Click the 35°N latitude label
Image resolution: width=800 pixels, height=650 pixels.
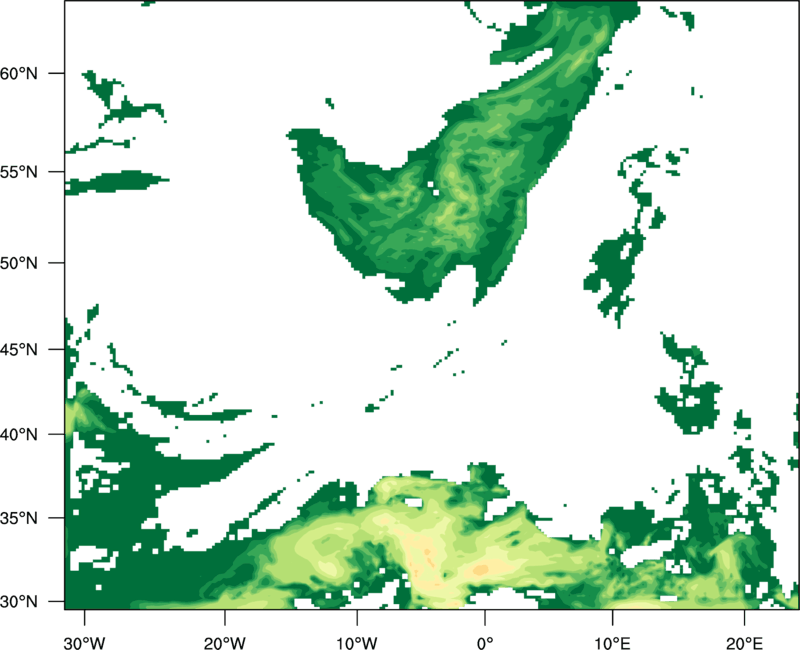click(x=19, y=518)
